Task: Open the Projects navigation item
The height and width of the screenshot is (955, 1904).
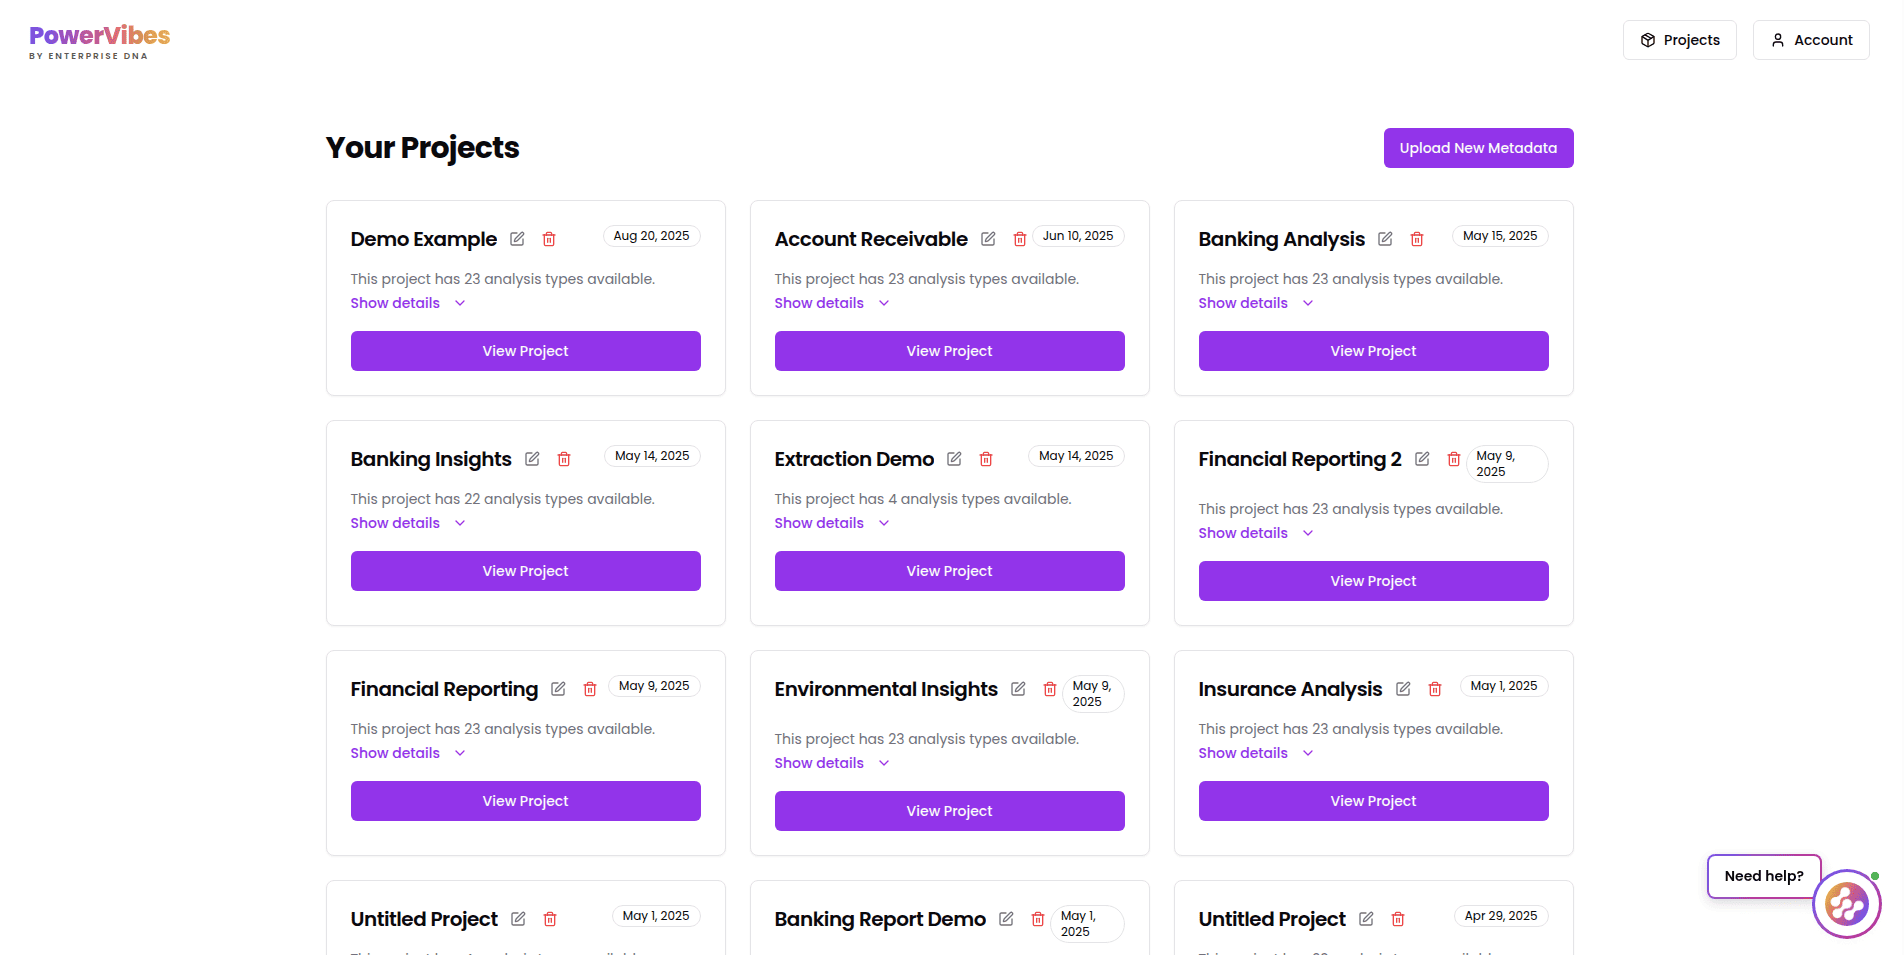Action: 1680,40
